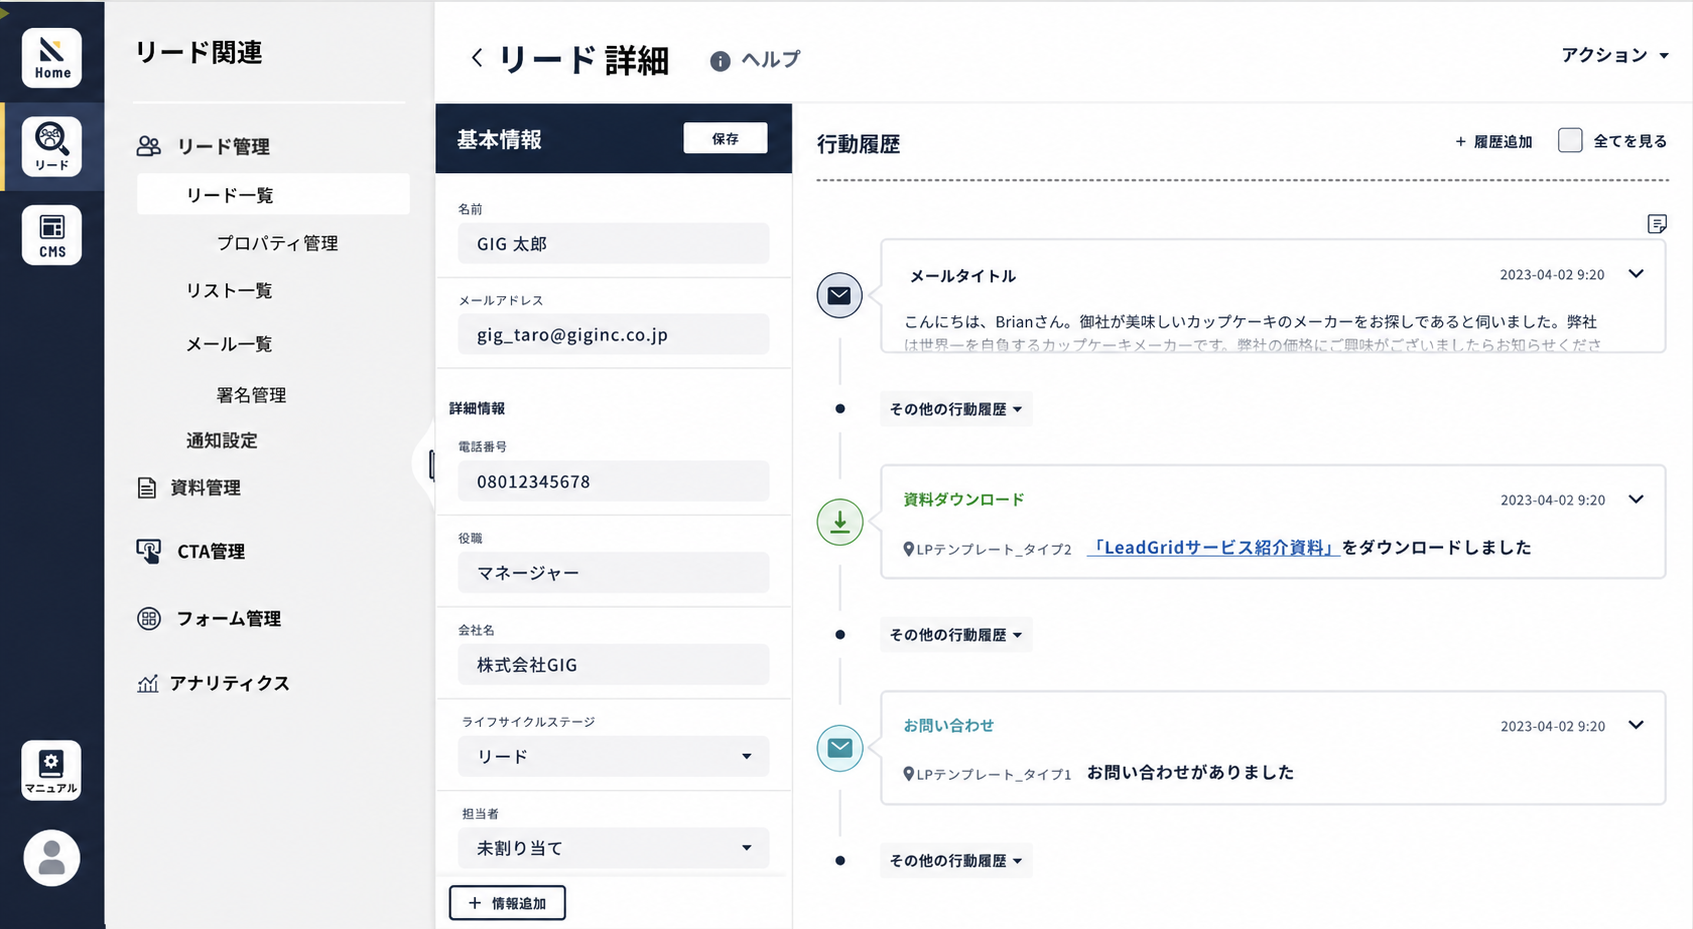
Task: Click the 履歴追加 button
Action: click(1494, 142)
